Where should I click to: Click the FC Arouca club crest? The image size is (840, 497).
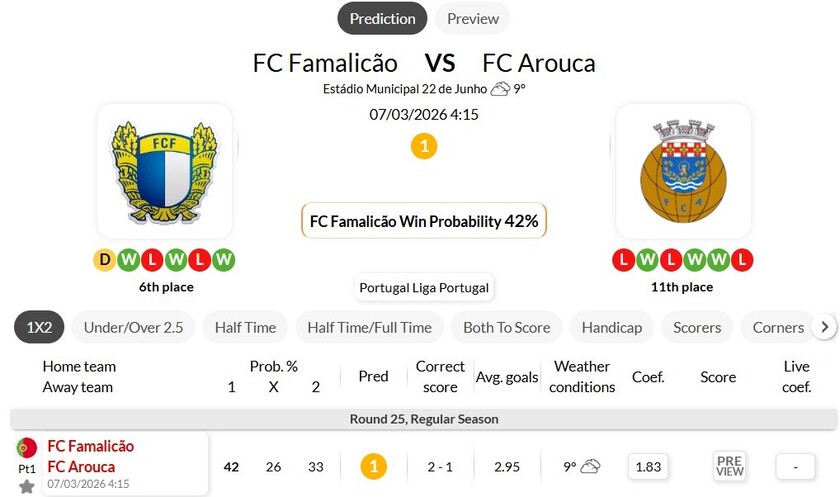pos(683,171)
